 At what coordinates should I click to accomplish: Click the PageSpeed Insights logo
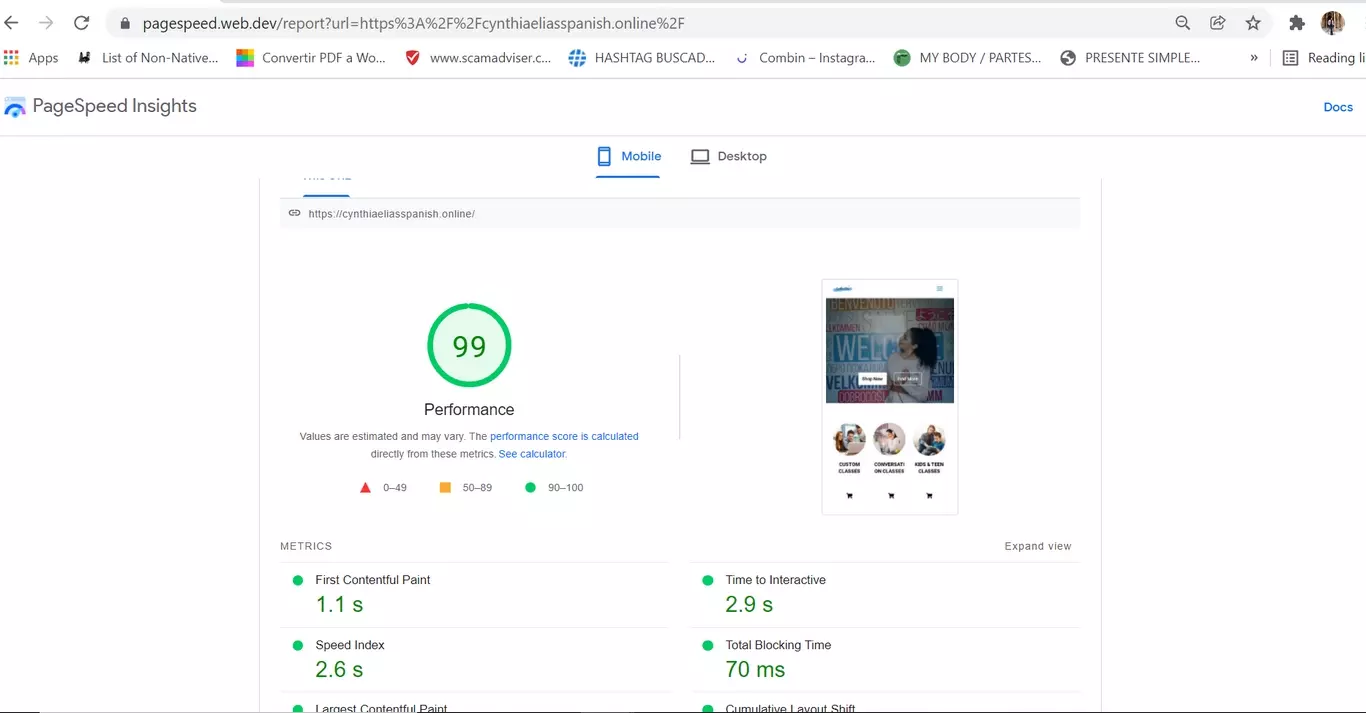point(100,106)
